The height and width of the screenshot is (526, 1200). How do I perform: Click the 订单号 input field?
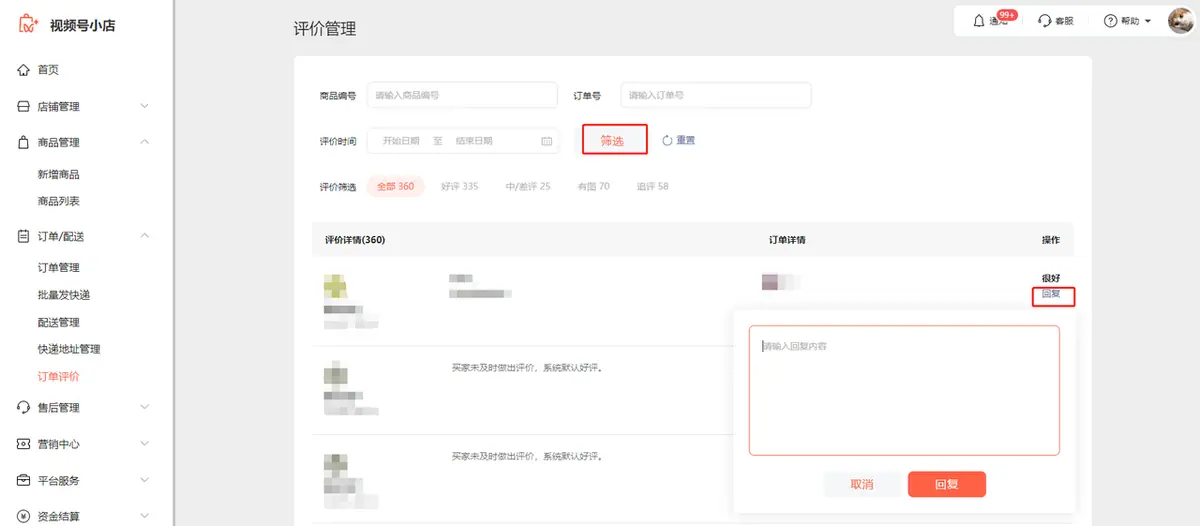tap(716, 95)
